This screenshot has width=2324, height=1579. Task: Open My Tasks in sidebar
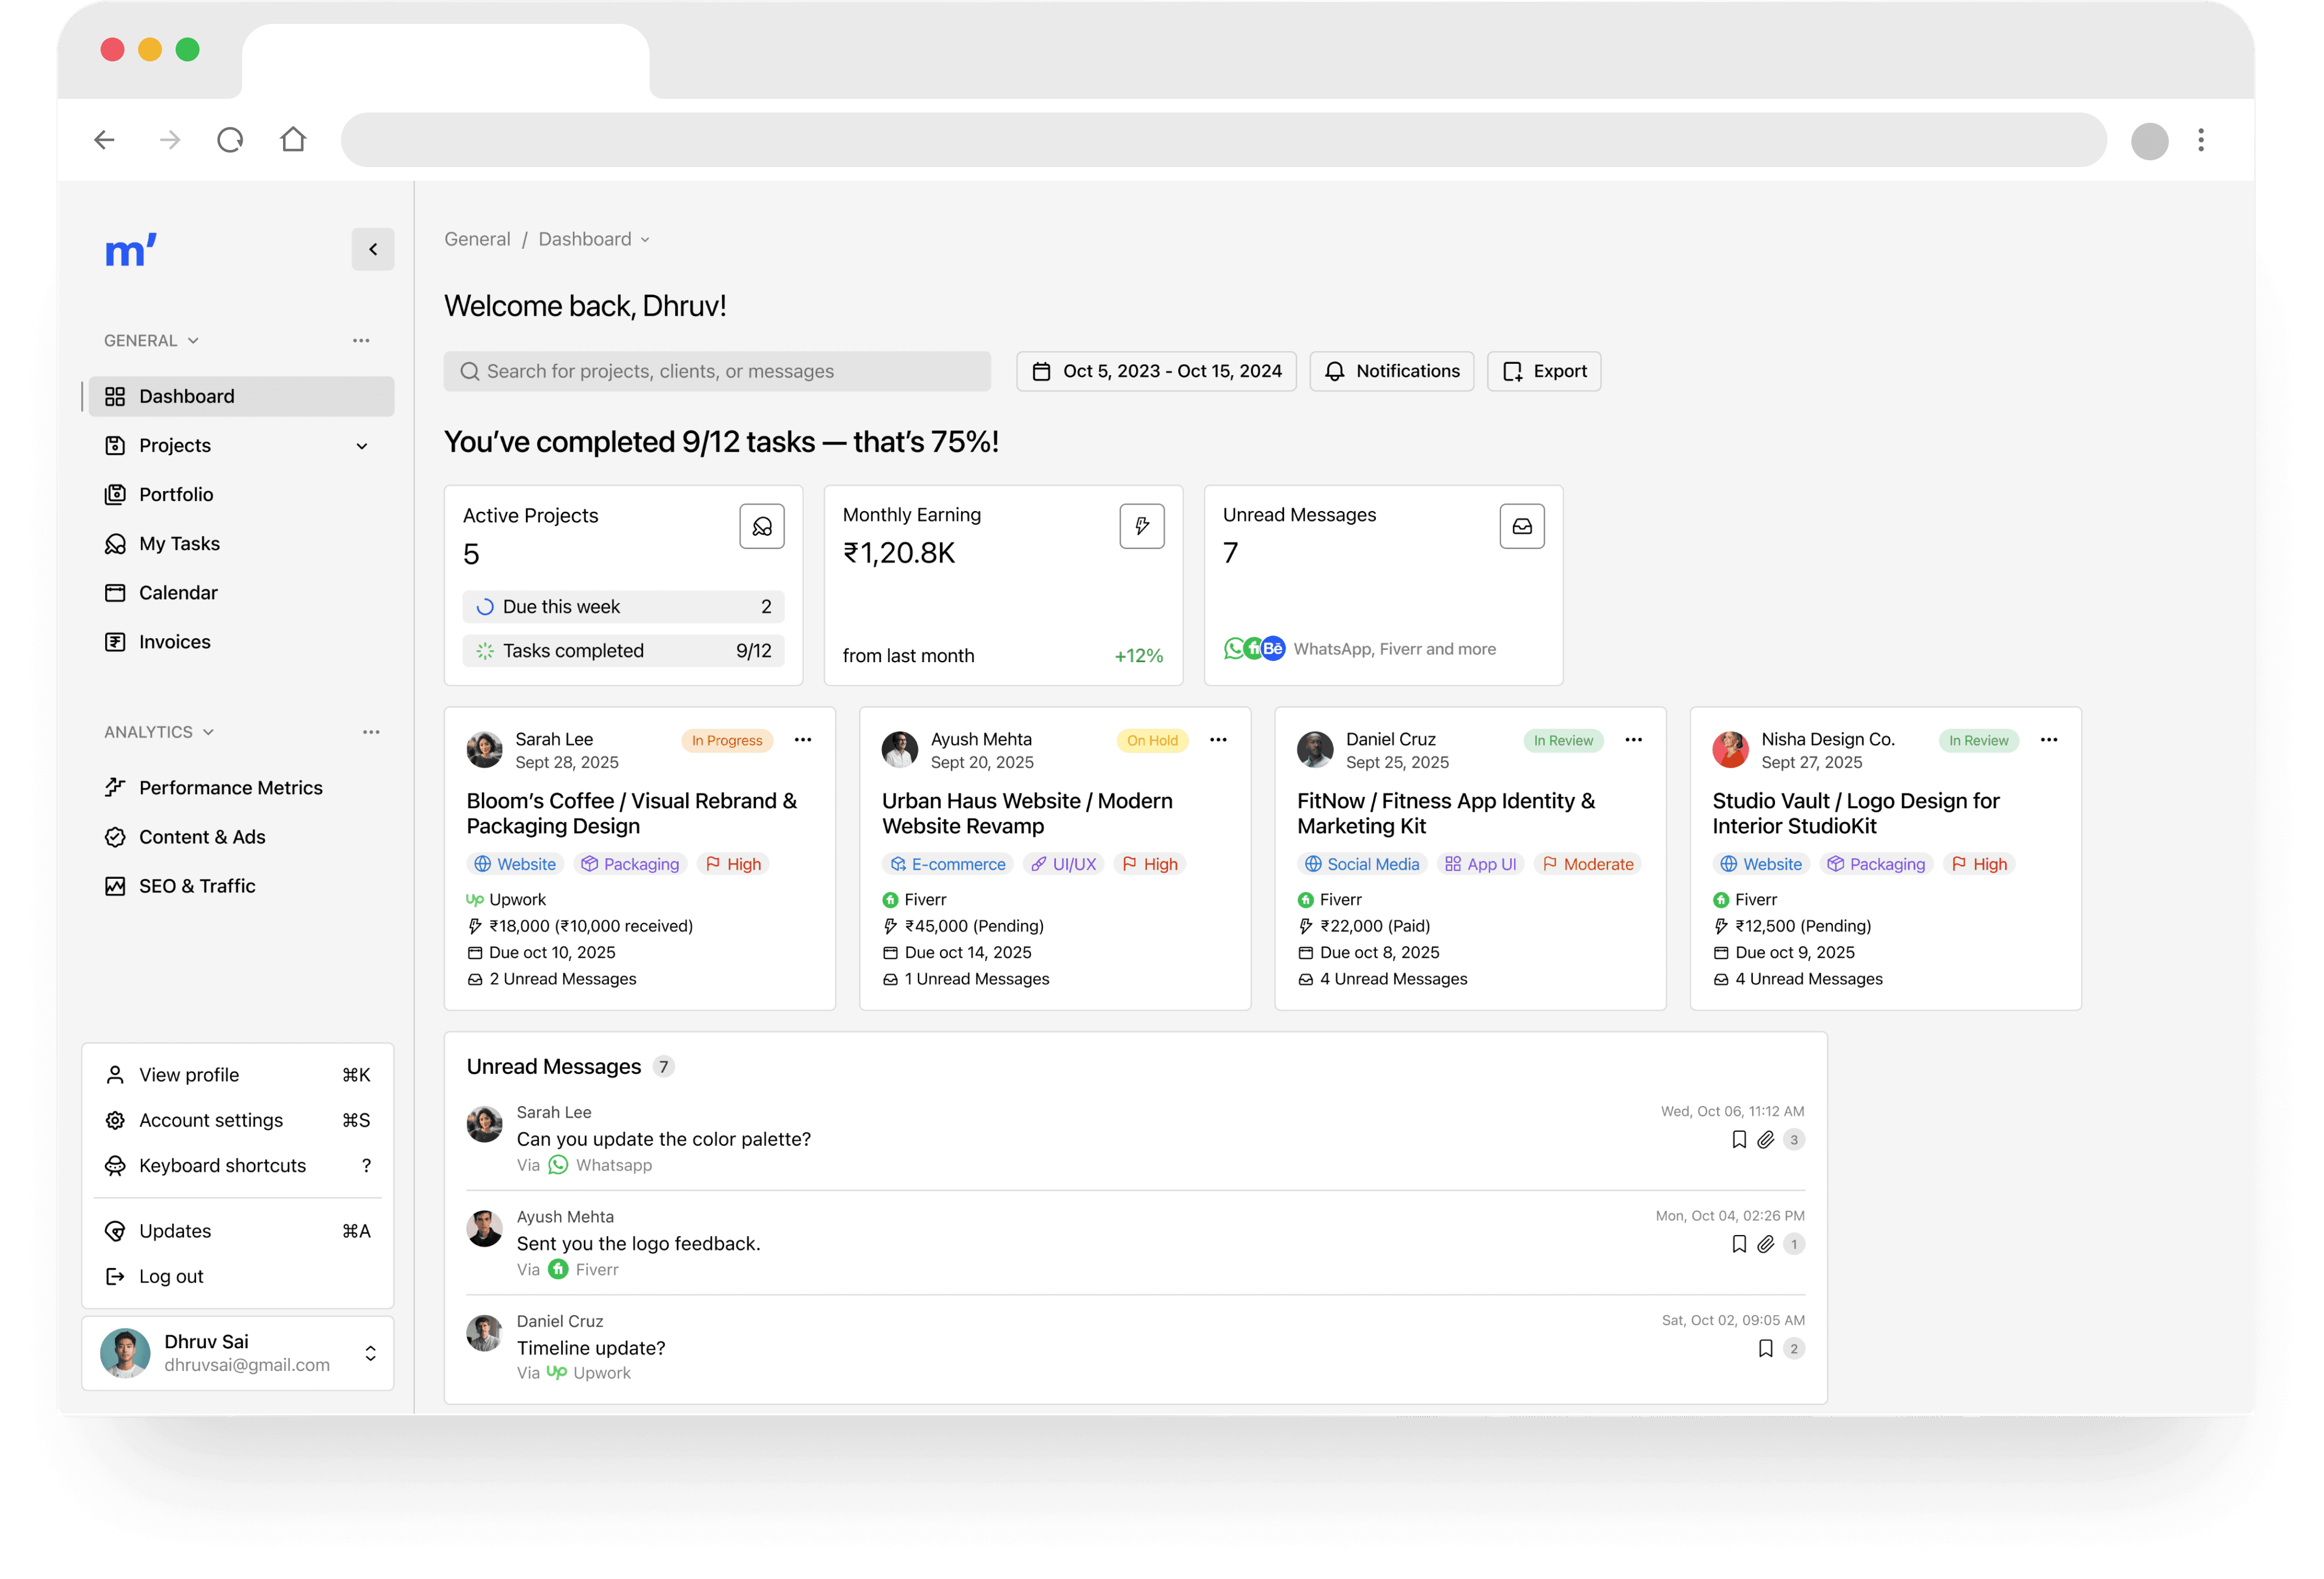[x=179, y=543]
